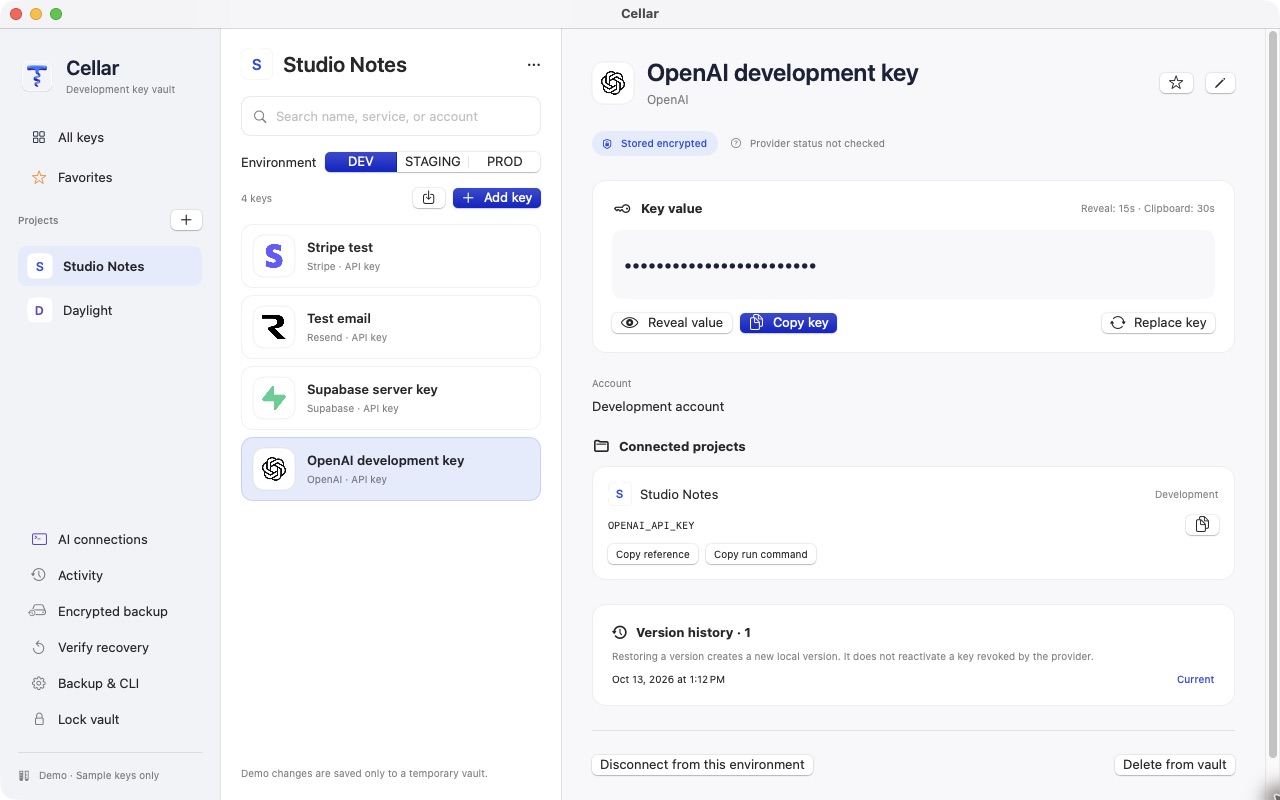1280x800 pixels.
Task: Click the Add key button
Action: tap(497, 198)
